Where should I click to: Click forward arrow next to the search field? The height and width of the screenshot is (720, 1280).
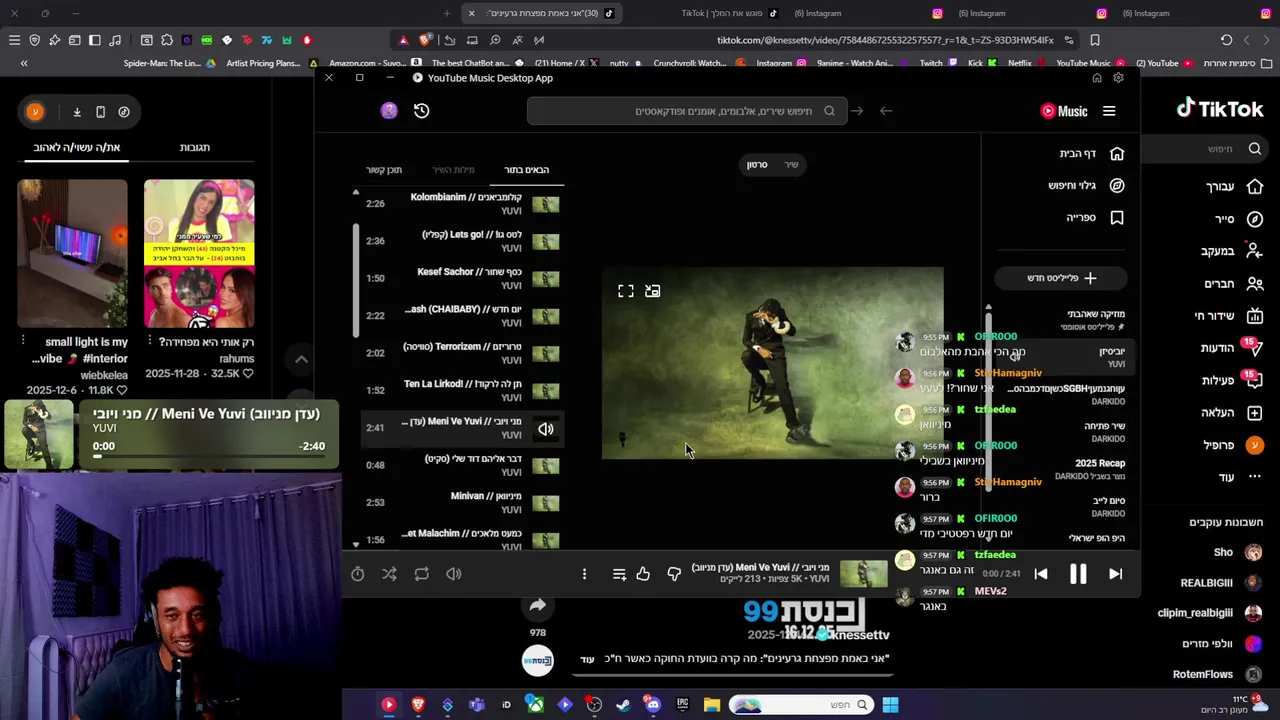pyautogui.click(x=857, y=111)
